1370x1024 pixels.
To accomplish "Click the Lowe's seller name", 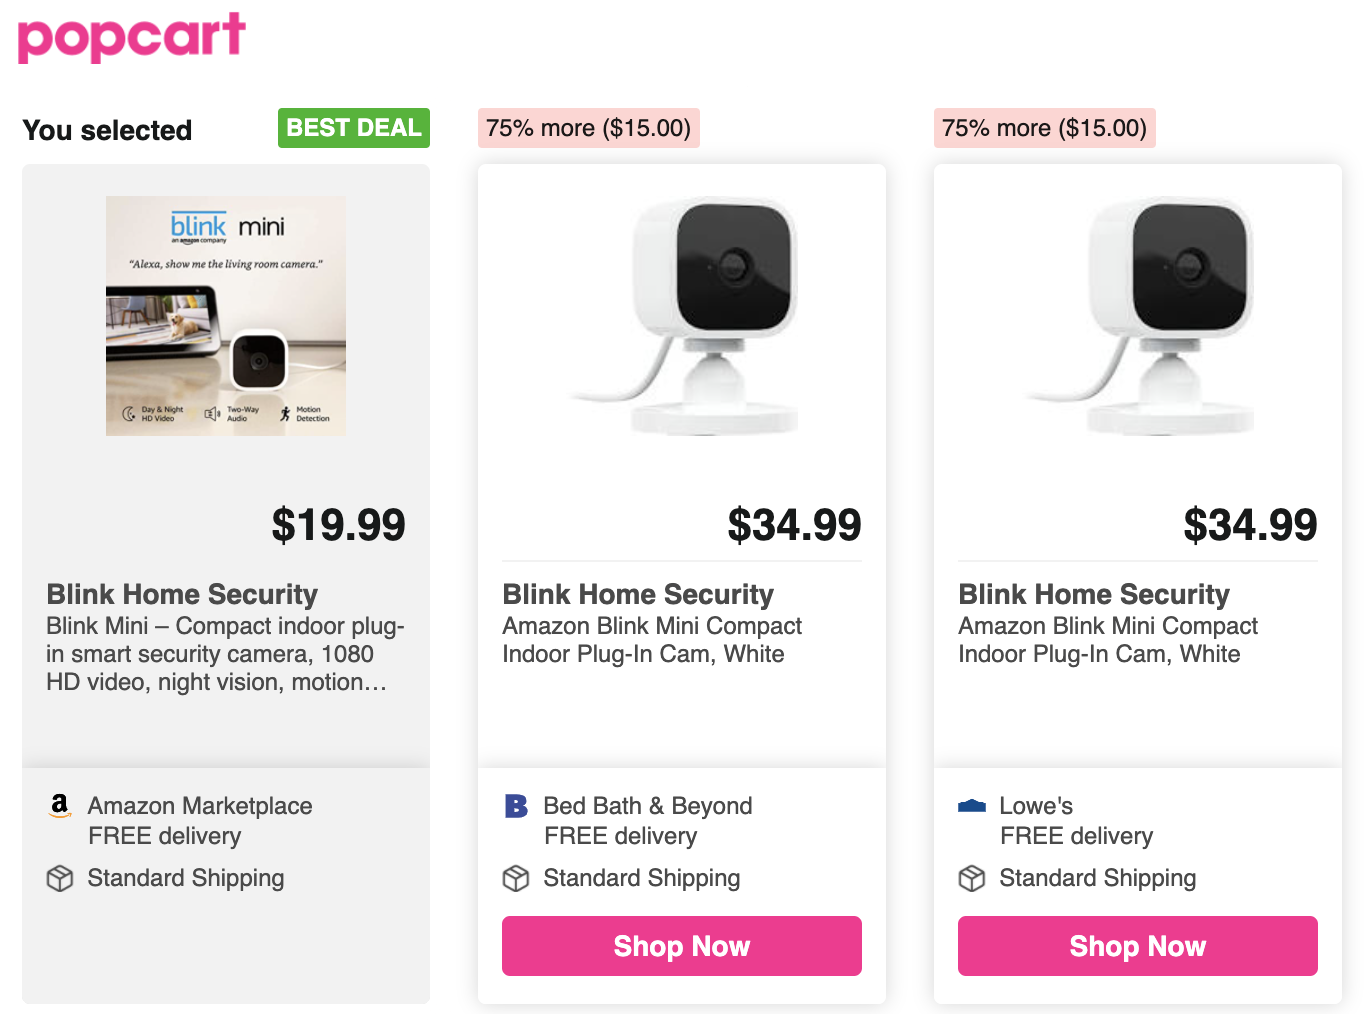I will click(x=1036, y=806).
